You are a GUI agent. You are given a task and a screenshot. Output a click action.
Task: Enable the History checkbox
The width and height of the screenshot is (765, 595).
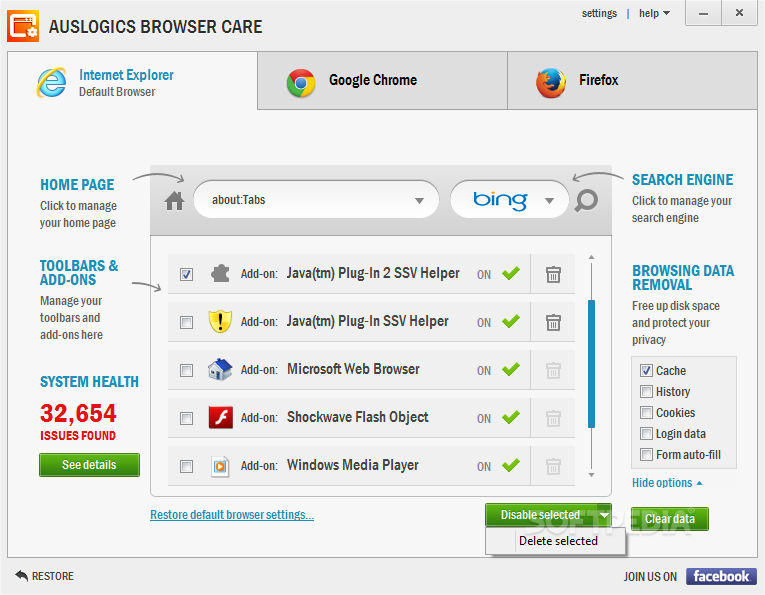click(646, 392)
